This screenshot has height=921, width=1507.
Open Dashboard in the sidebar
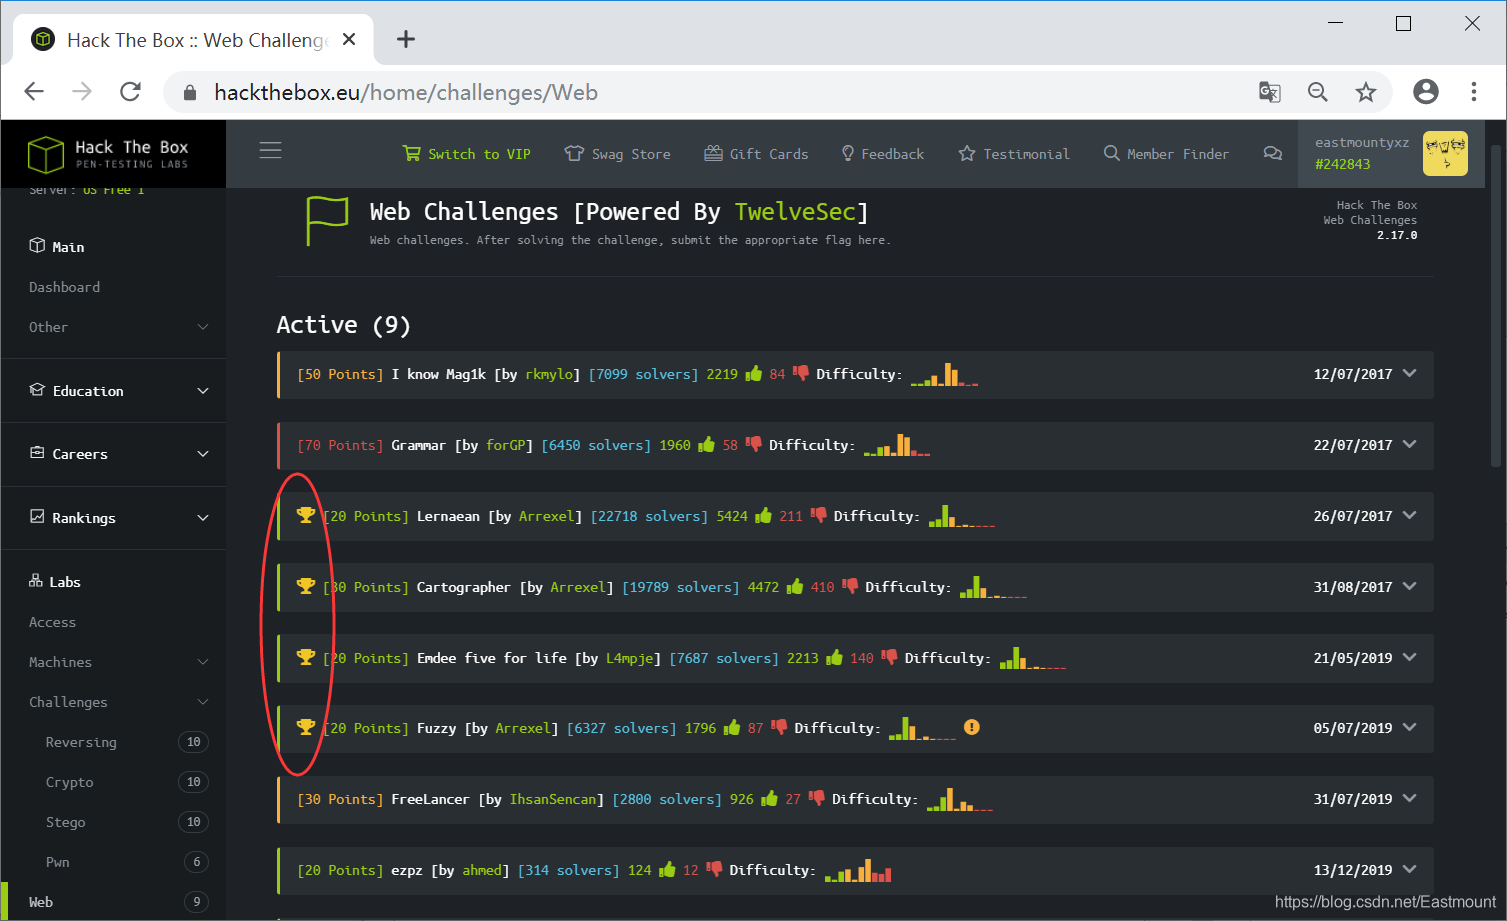[x=64, y=287]
